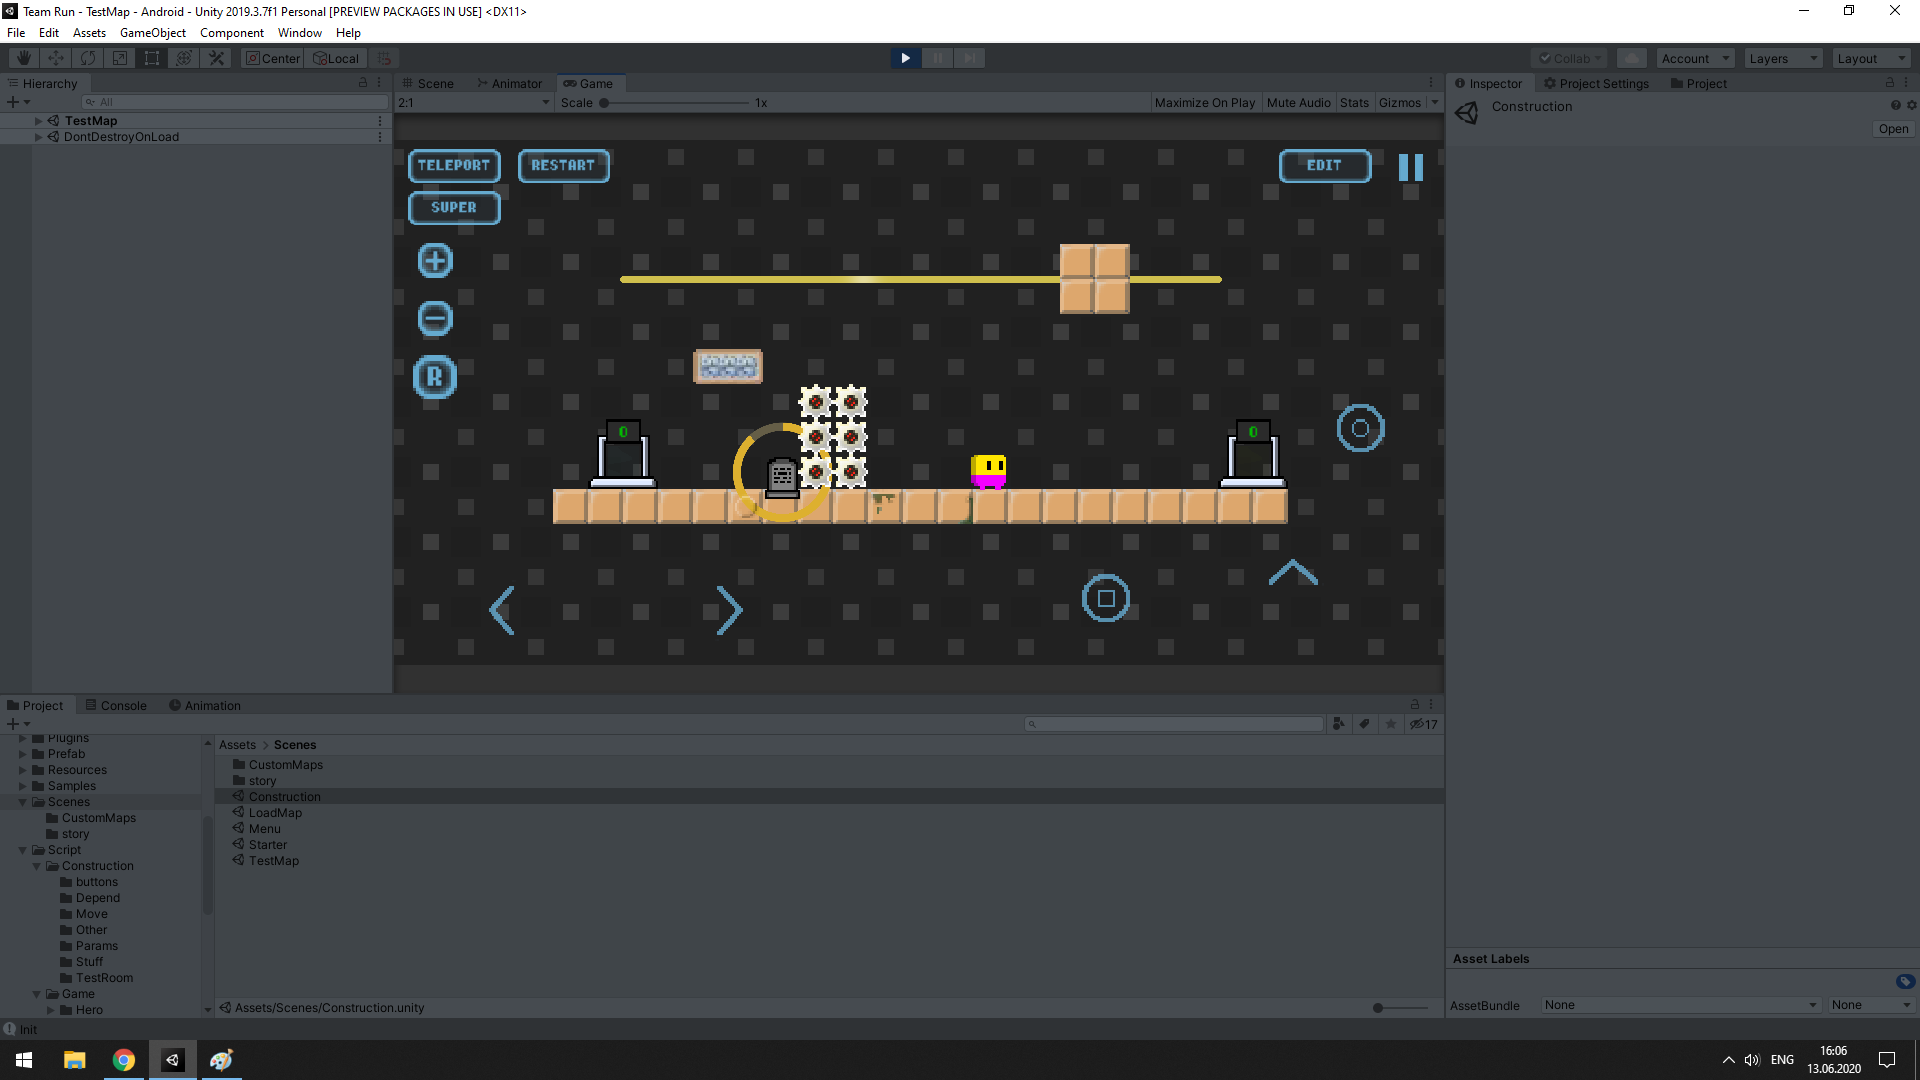1920x1080 pixels.
Task: Open Chrome from the taskbar
Action: point(124,1060)
